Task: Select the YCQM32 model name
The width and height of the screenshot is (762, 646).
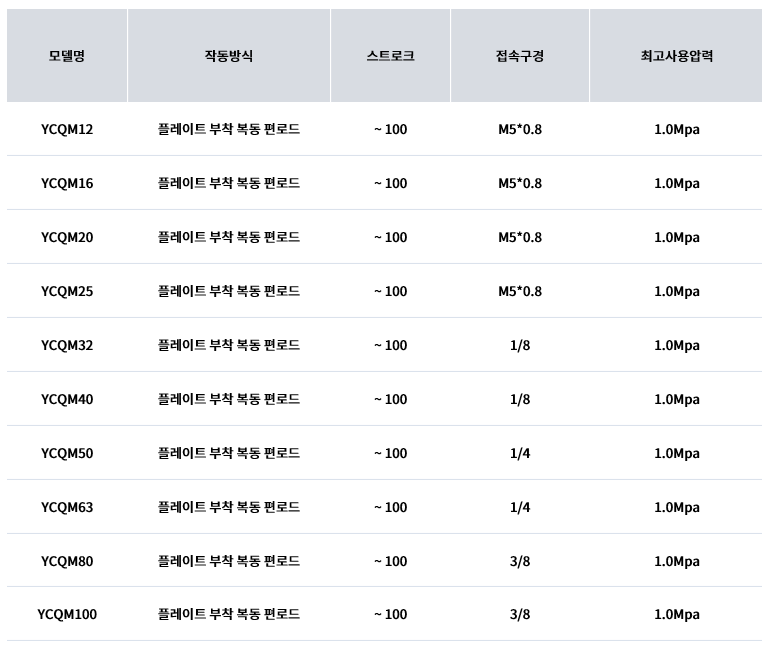Action: pyautogui.click(x=67, y=345)
